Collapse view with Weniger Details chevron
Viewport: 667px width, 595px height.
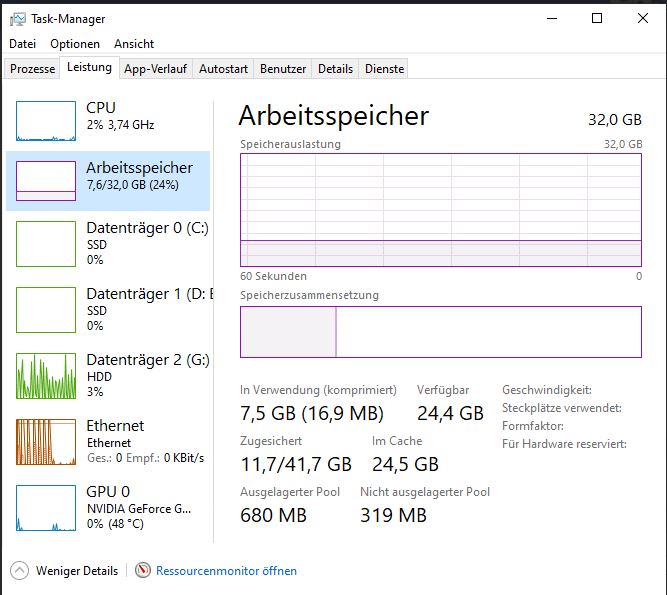pyautogui.click(x=20, y=571)
